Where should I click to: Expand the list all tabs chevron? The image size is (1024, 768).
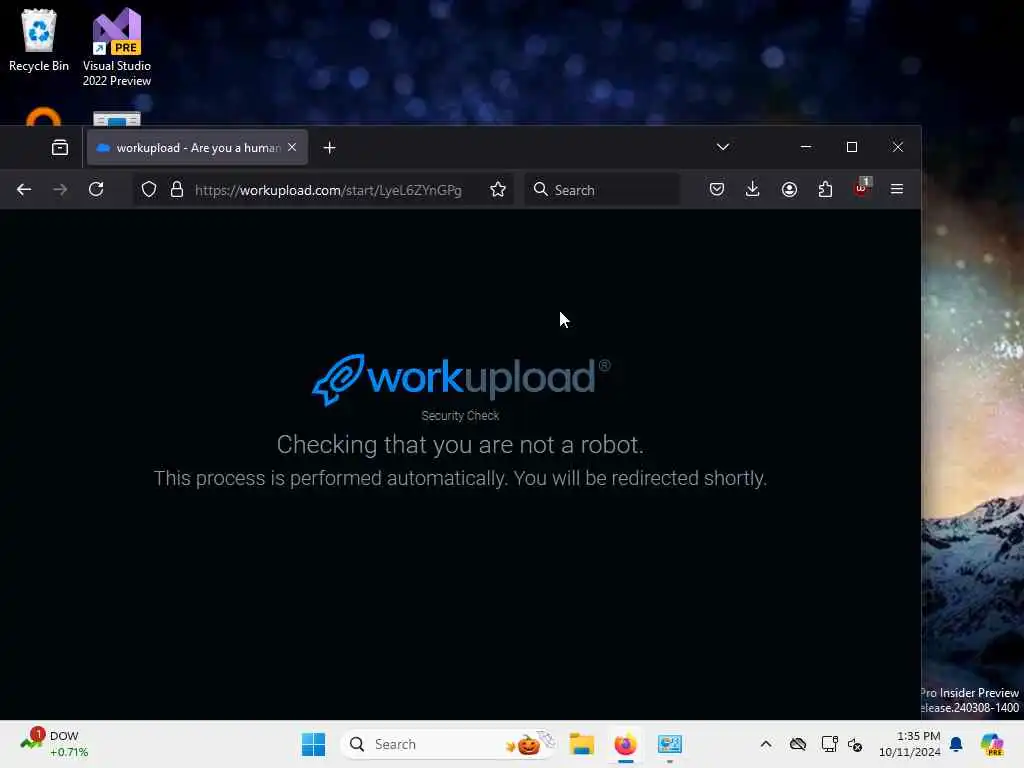(722, 147)
